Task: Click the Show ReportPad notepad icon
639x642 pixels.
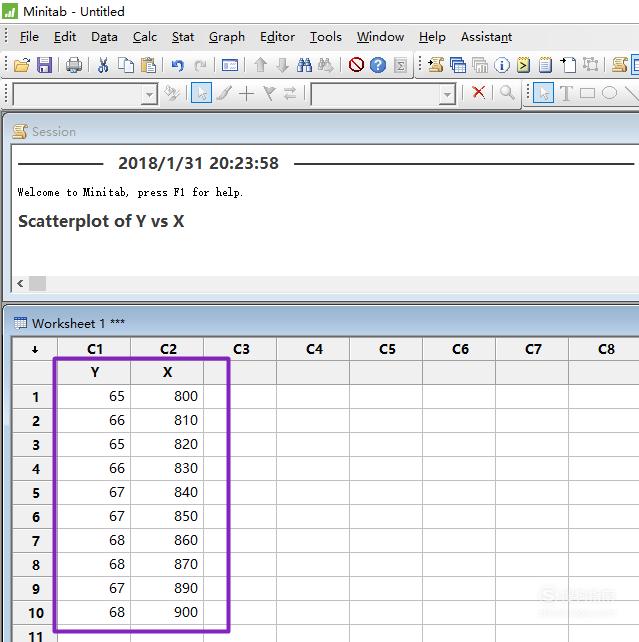Action: (545, 65)
